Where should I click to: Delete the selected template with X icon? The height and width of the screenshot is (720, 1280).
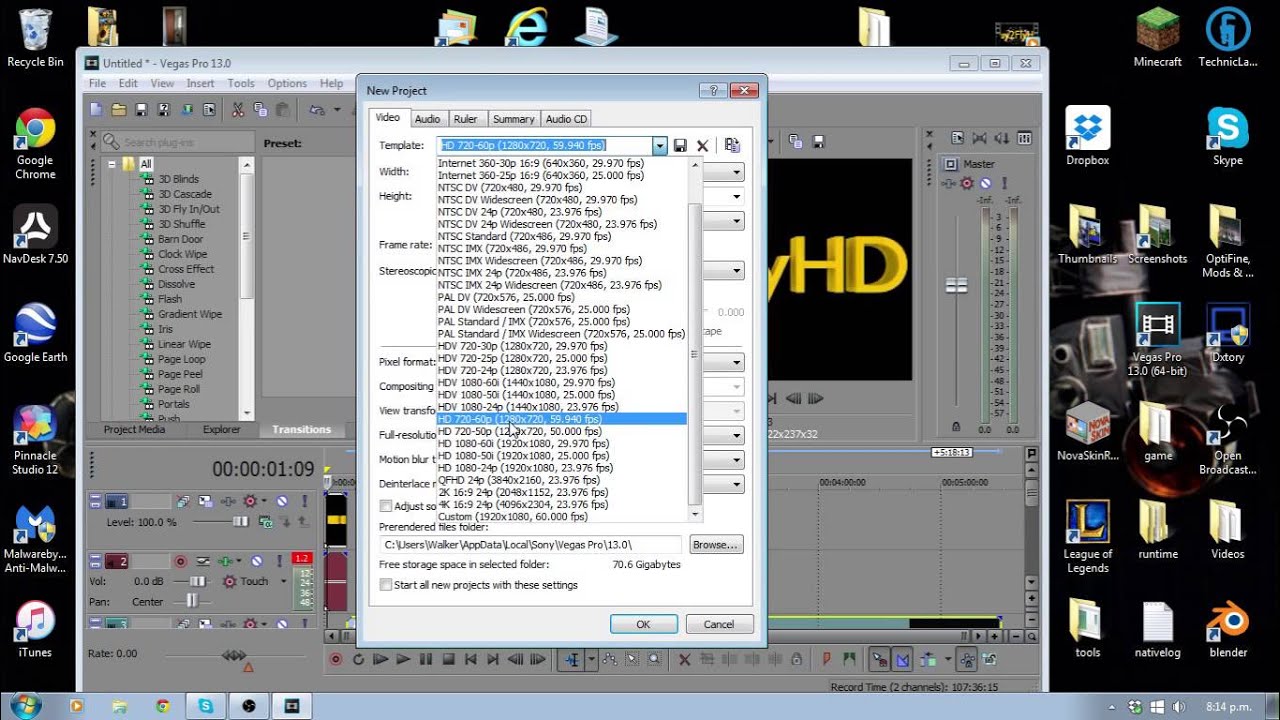coord(702,146)
